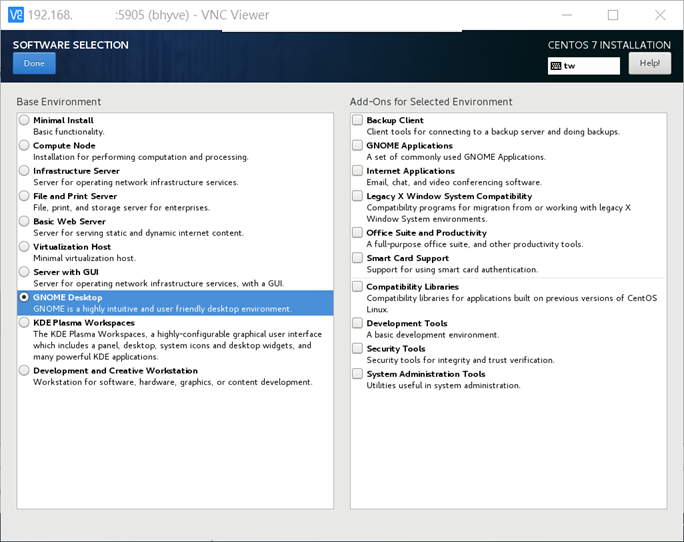Toggle Smart Card Support checkbox
This screenshot has height=542, width=684.
357,257
